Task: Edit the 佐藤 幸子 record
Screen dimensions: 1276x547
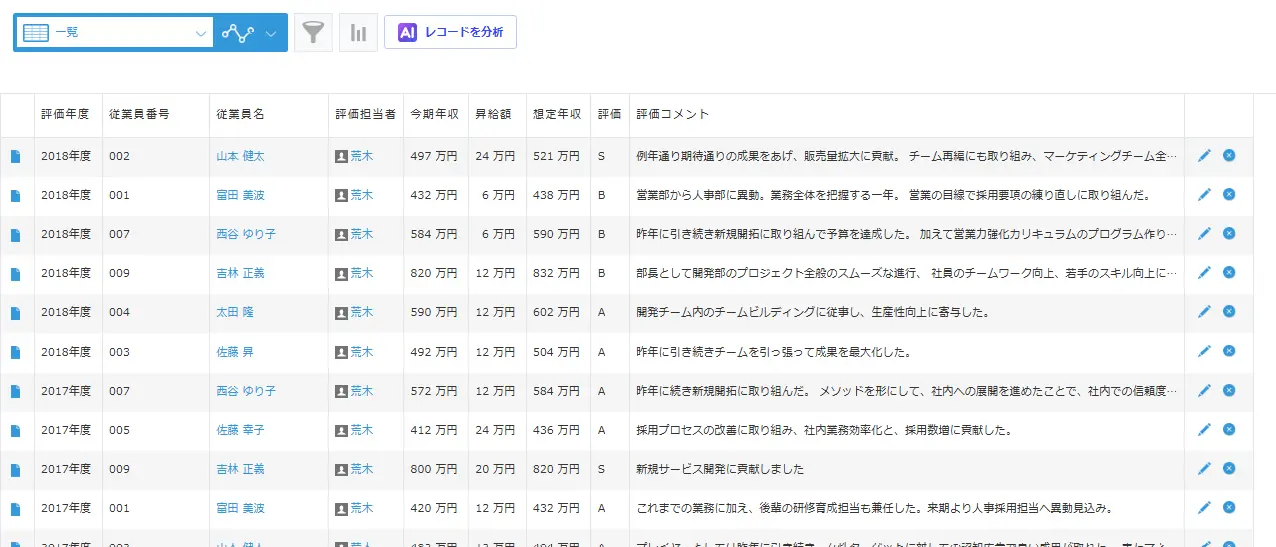Action: tap(1204, 429)
